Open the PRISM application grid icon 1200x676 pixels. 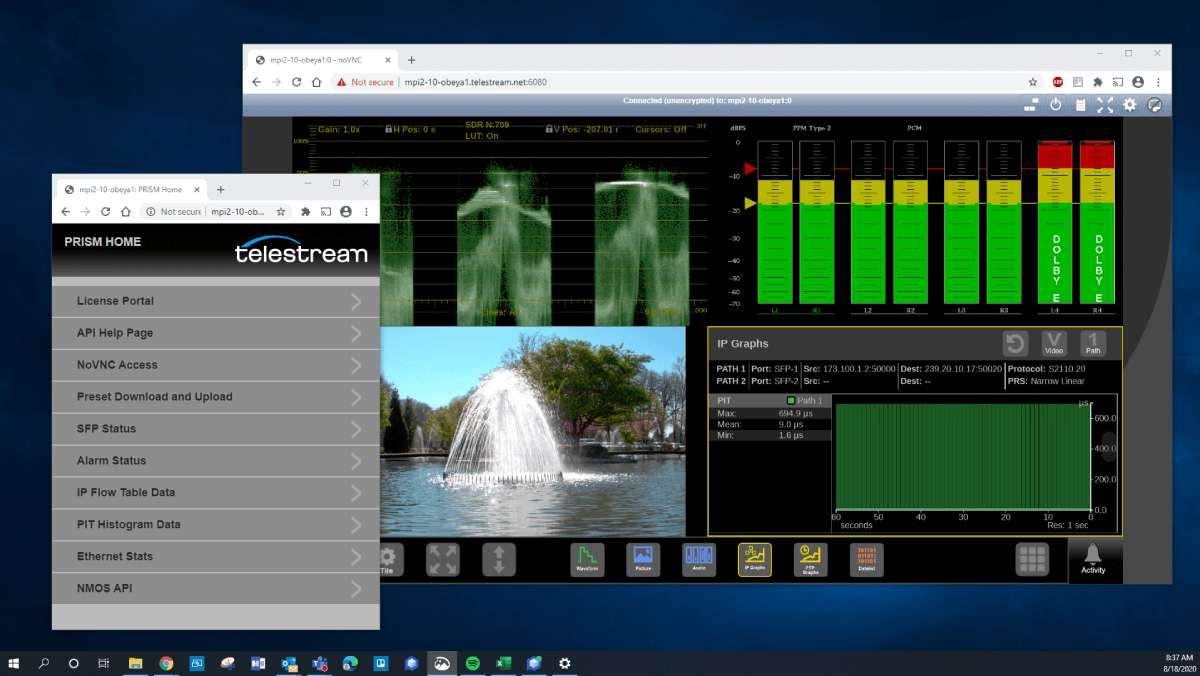(x=1033, y=559)
